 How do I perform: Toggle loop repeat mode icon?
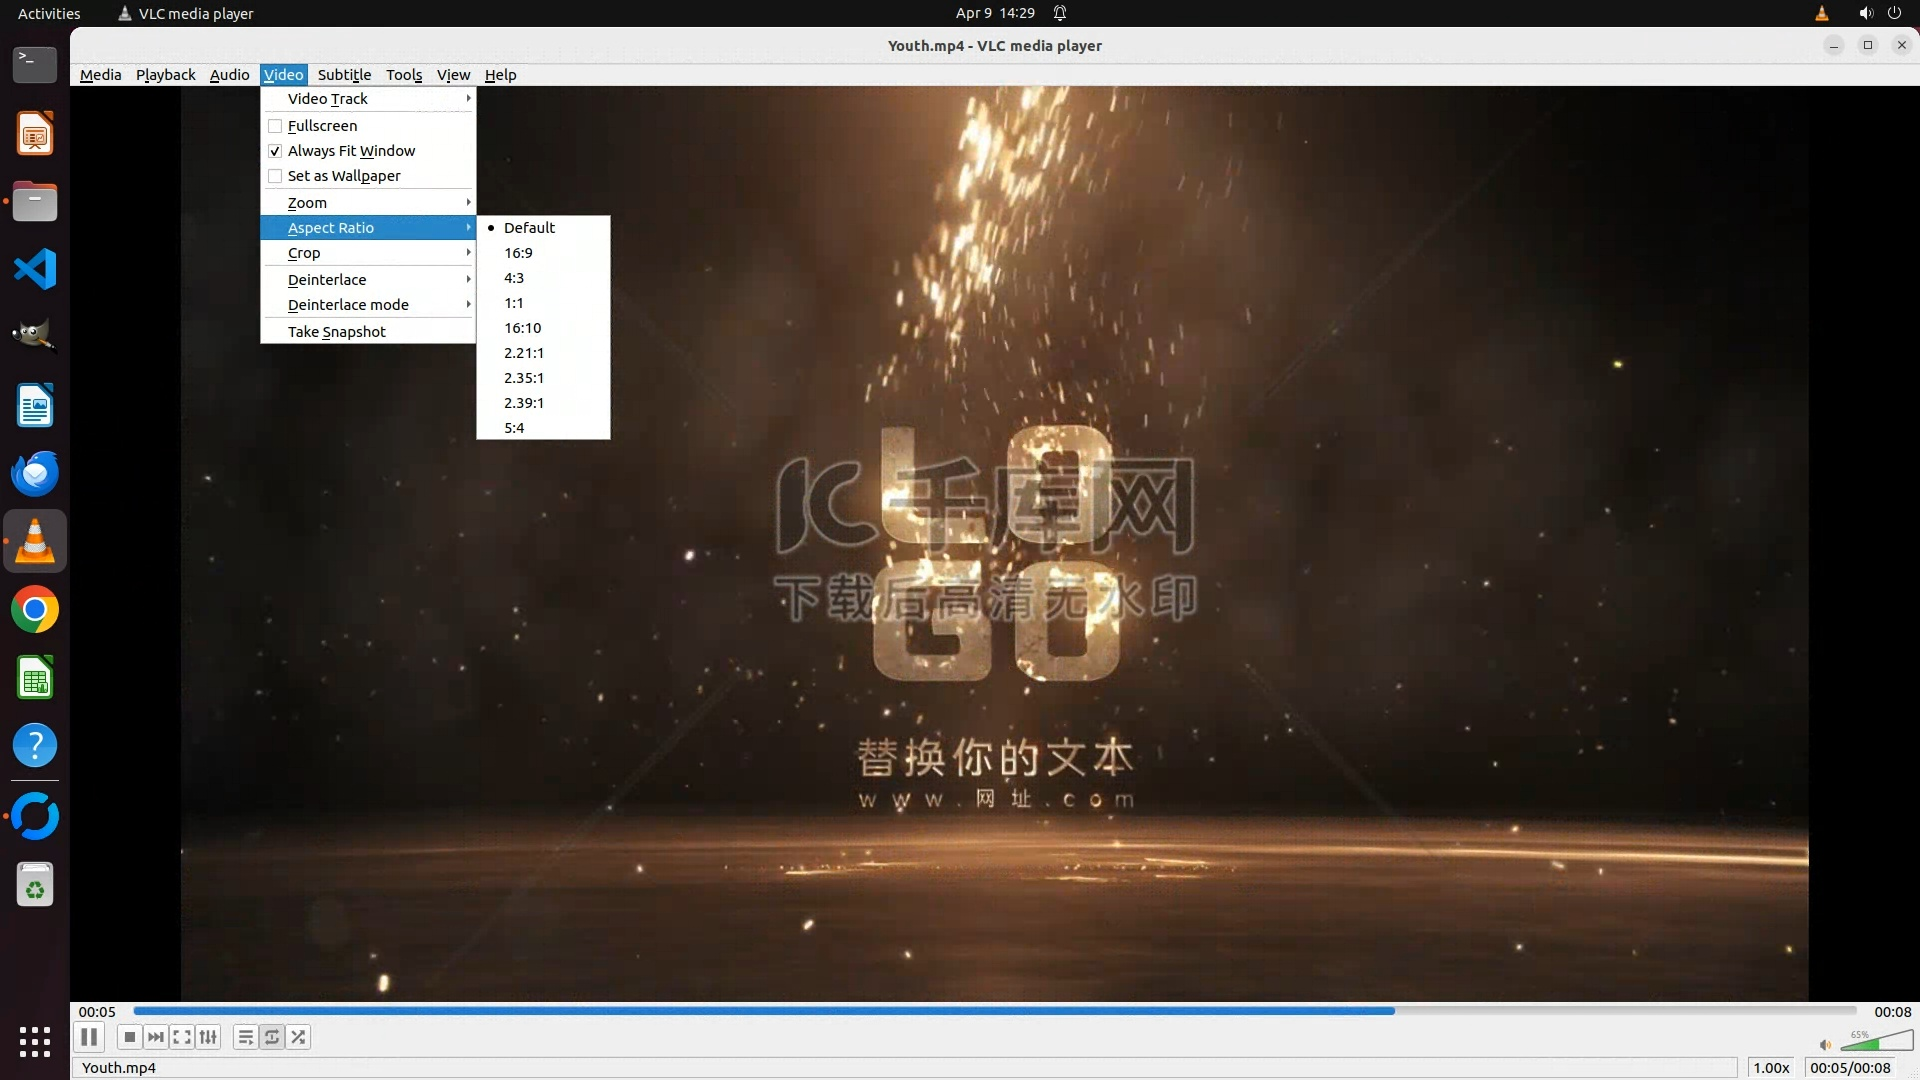tap(272, 1037)
